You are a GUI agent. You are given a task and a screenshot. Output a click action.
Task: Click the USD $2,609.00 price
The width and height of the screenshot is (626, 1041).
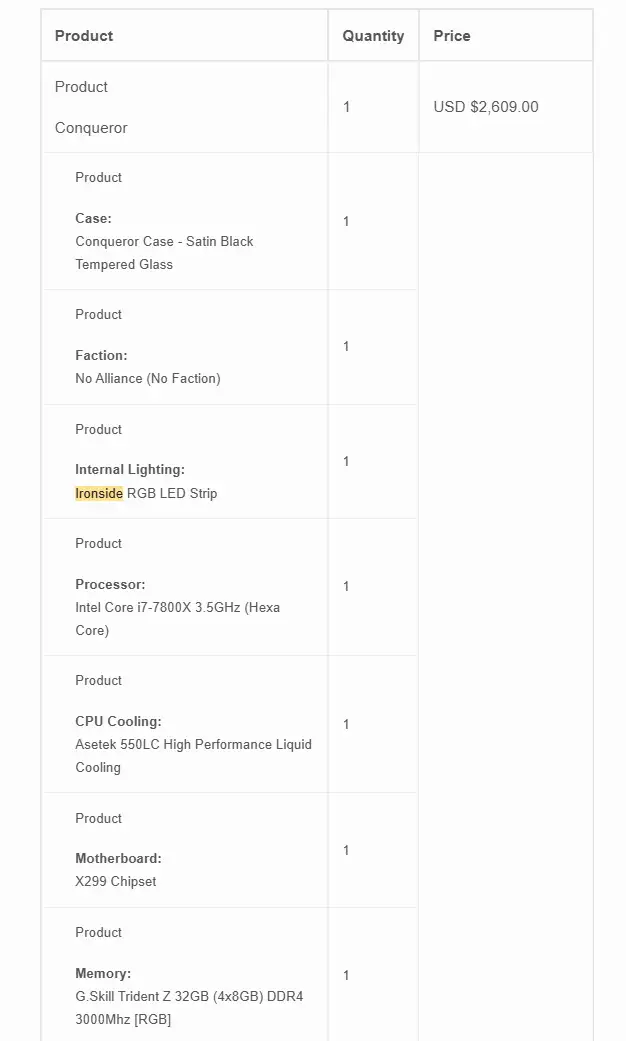[x=486, y=107]
